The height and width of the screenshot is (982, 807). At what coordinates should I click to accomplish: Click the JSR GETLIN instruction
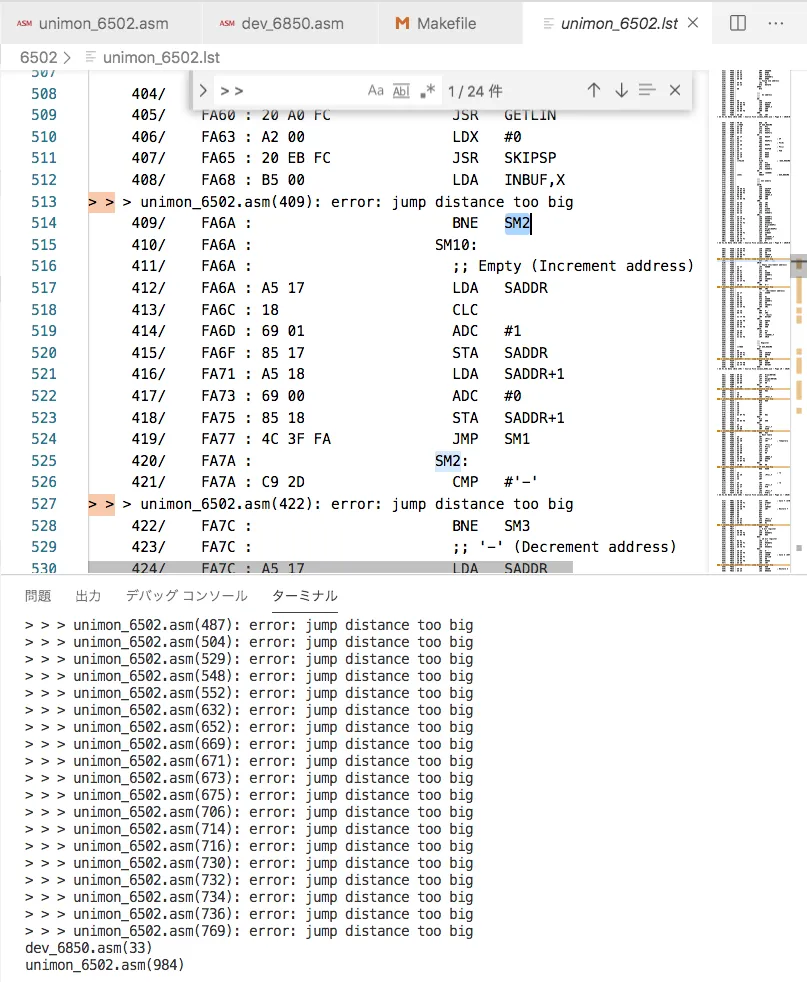(x=504, y=115)
